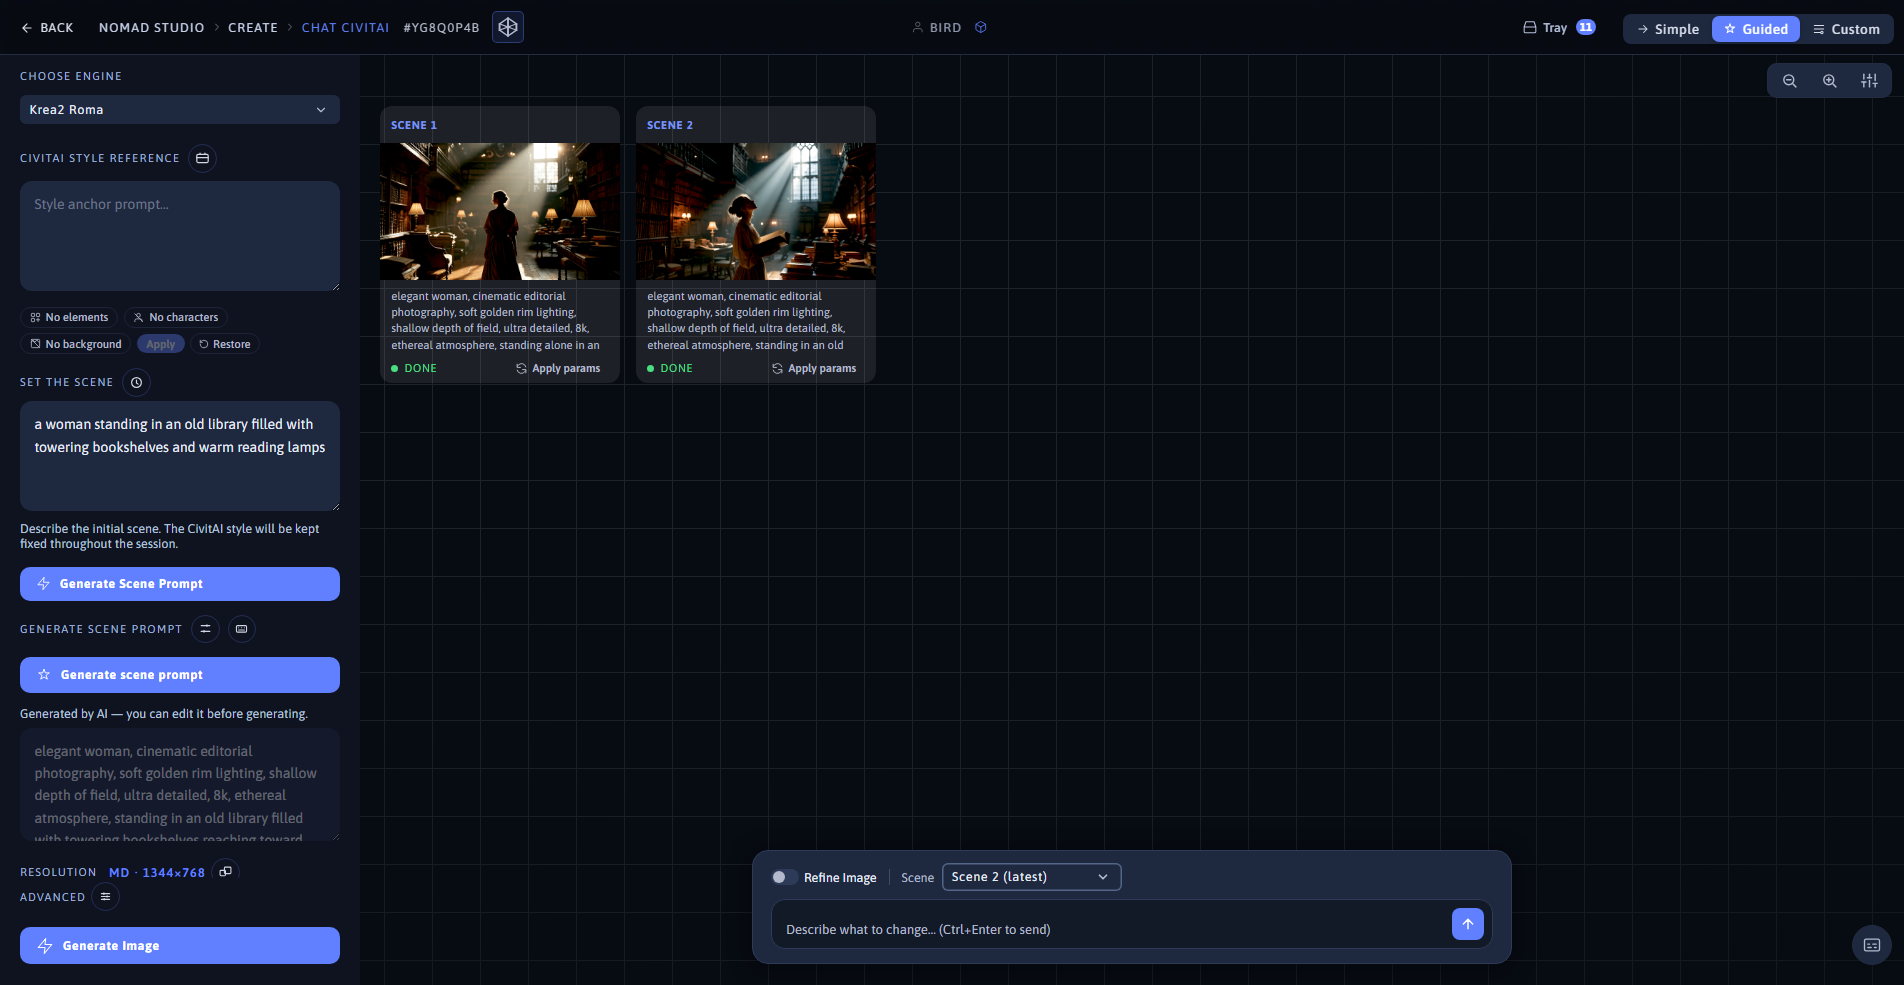Open the Scene 2 library thumbnail
Screen dimensions: 1904x985
[x=756, y=211]
